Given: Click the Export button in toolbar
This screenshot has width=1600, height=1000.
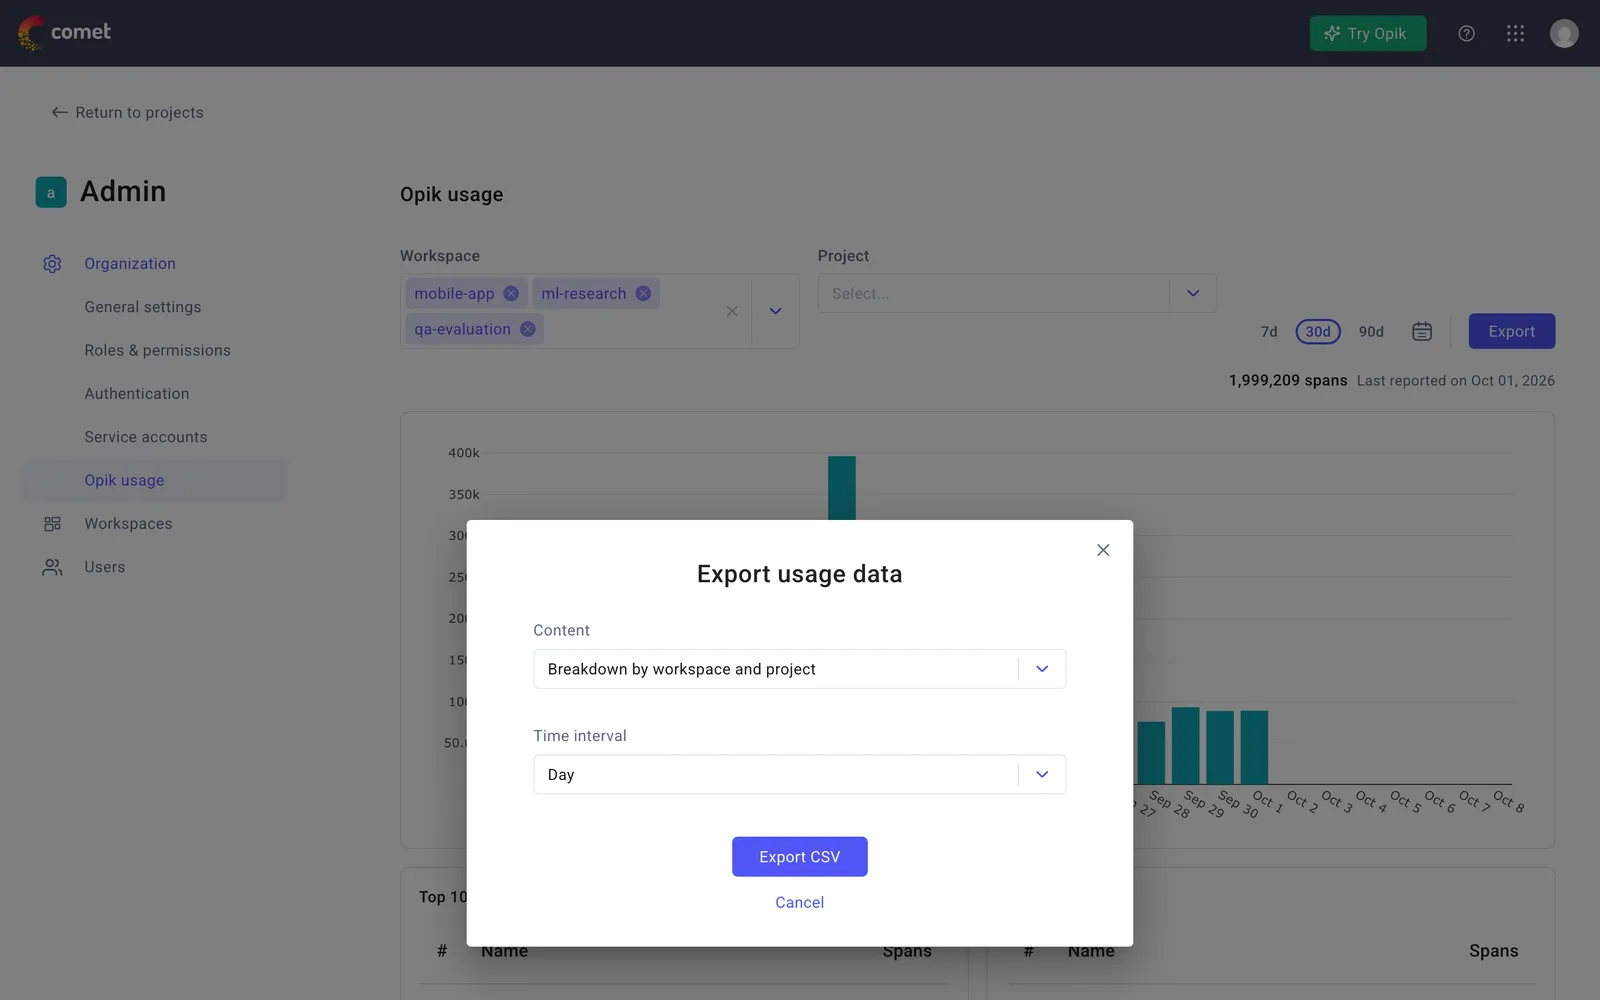Looking at the screenshot, I should pos(1511,331).
